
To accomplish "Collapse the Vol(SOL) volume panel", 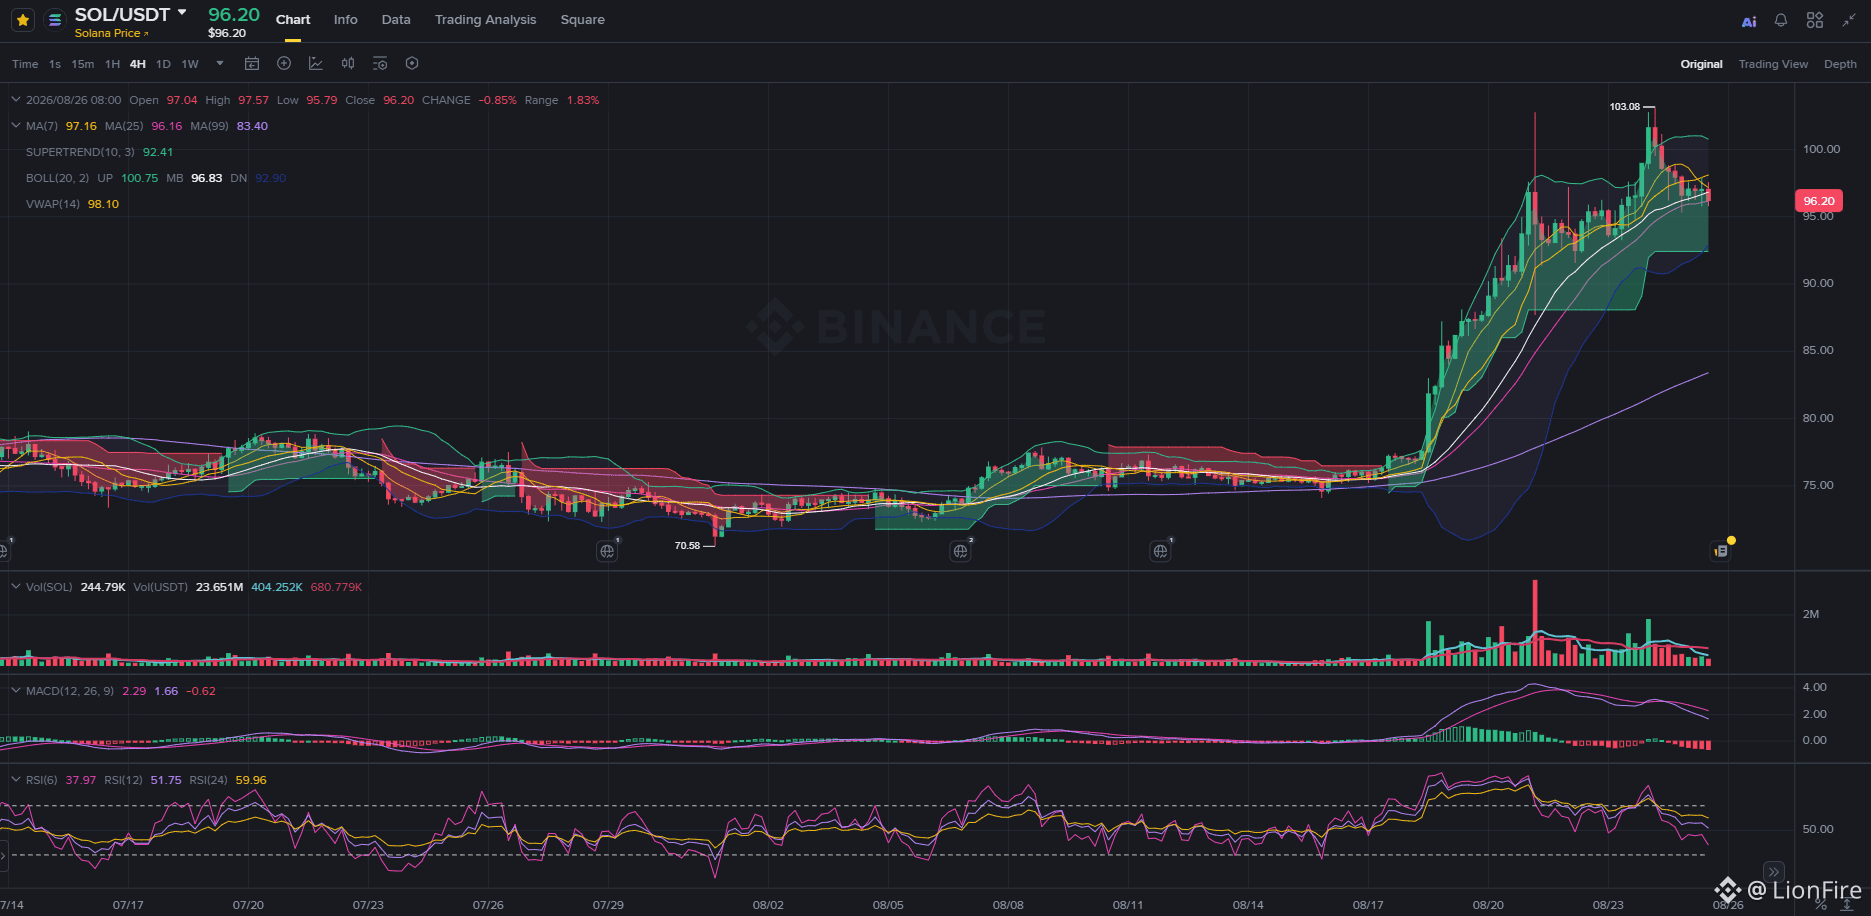I will 16,587.
